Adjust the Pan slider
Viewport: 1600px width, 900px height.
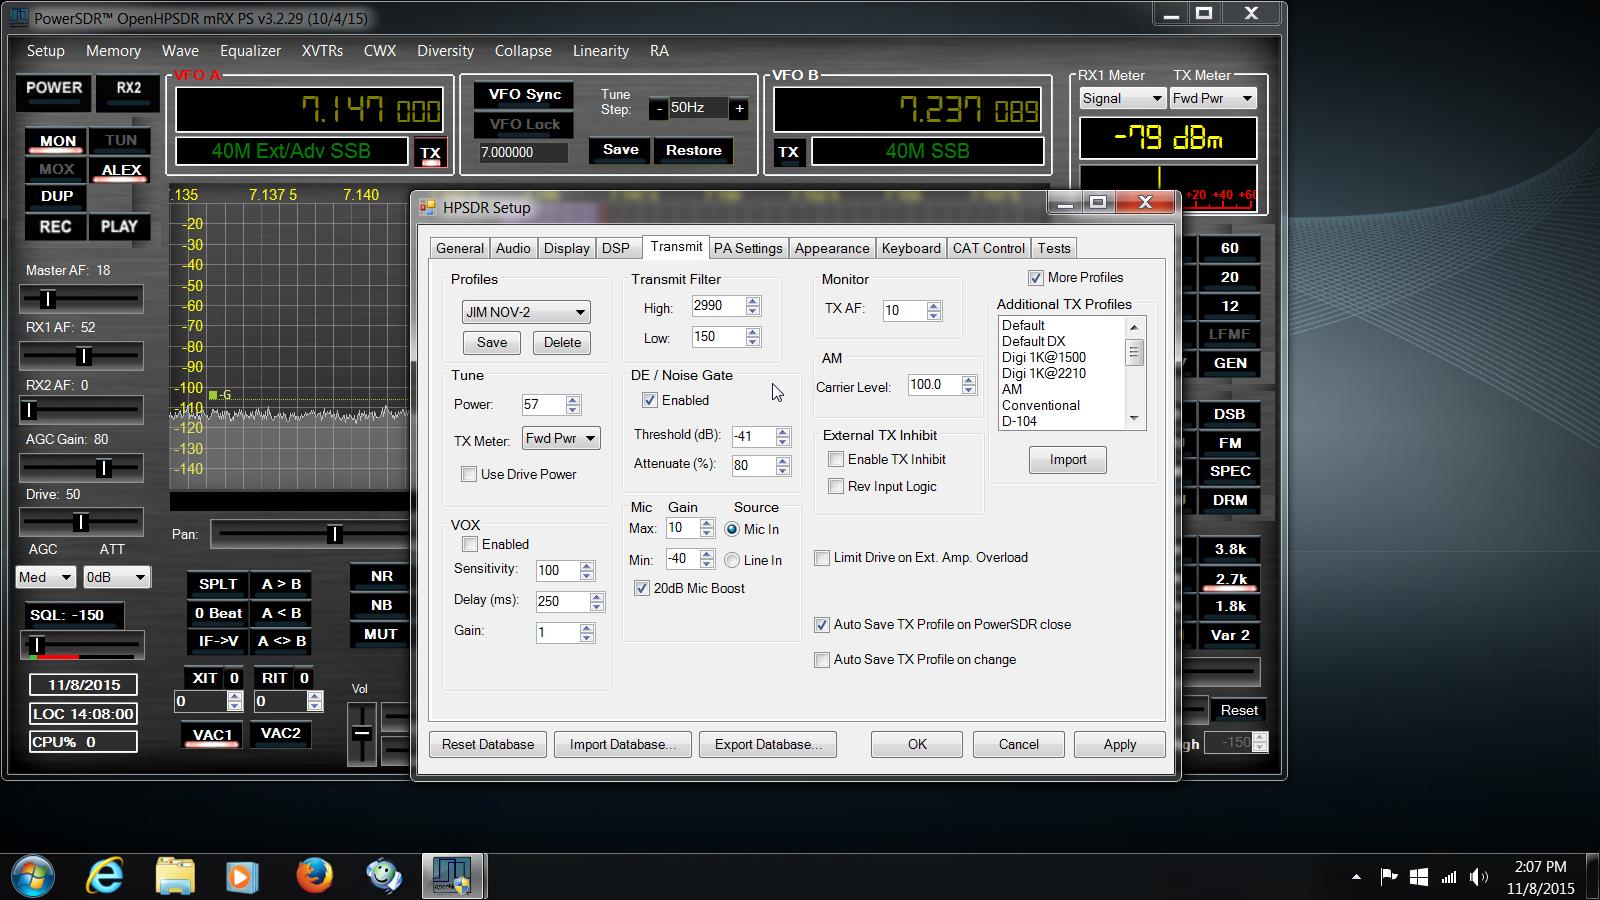coord(312,534)
